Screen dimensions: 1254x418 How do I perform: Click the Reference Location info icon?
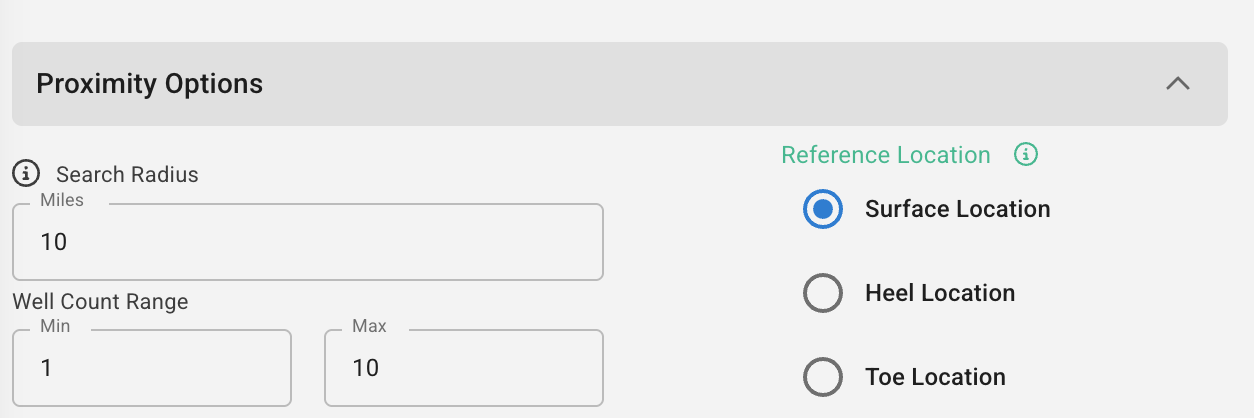[1026, 155]
